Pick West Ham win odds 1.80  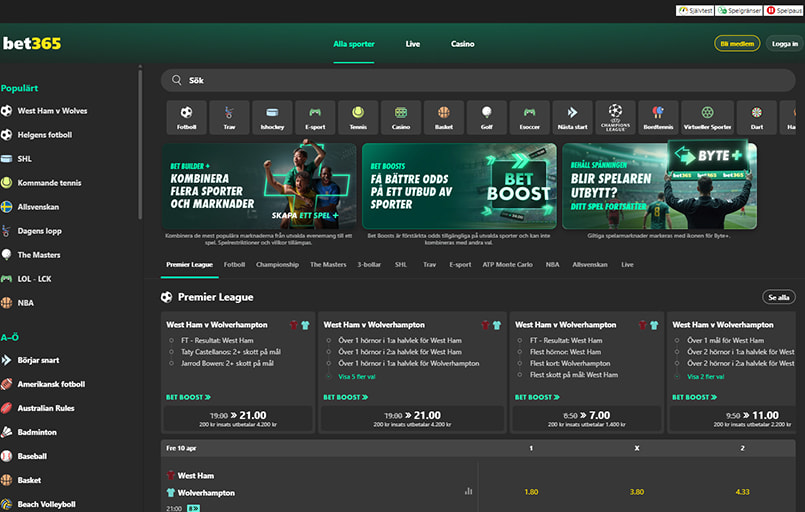click(531, 492)
